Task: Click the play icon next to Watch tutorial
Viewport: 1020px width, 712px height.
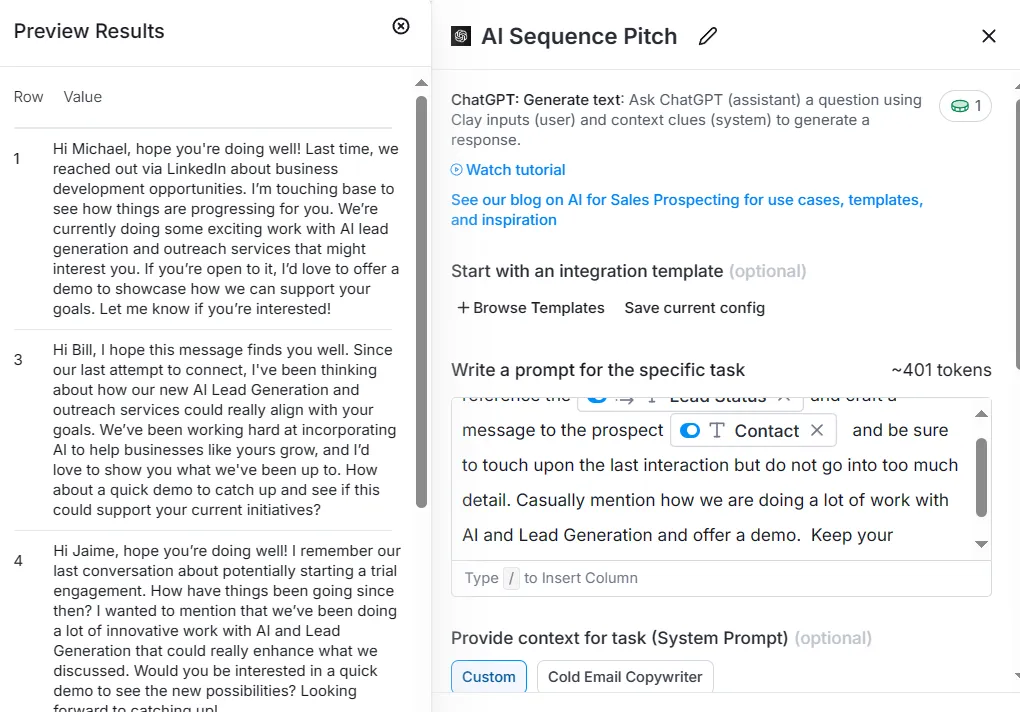Action: (x=457, y=170)
